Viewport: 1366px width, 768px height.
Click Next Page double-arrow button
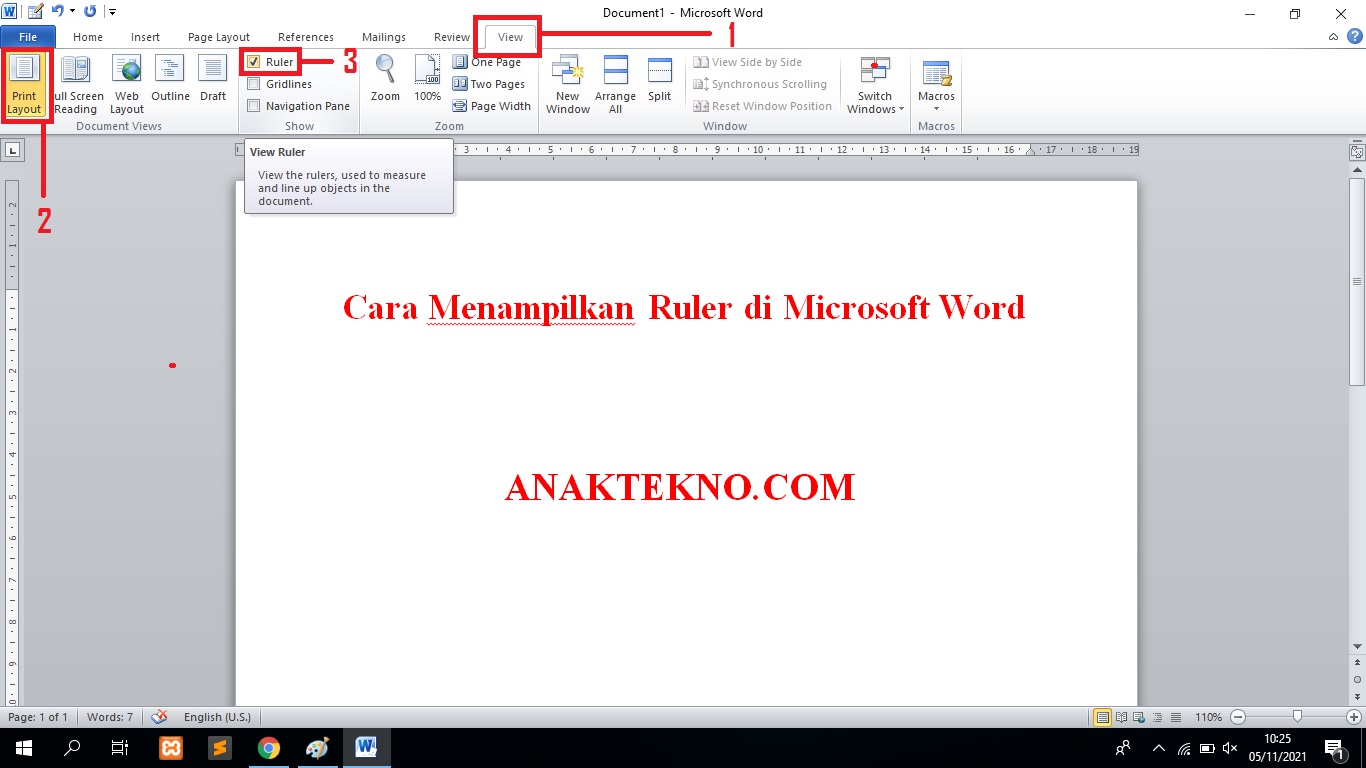pos(1357,695)
